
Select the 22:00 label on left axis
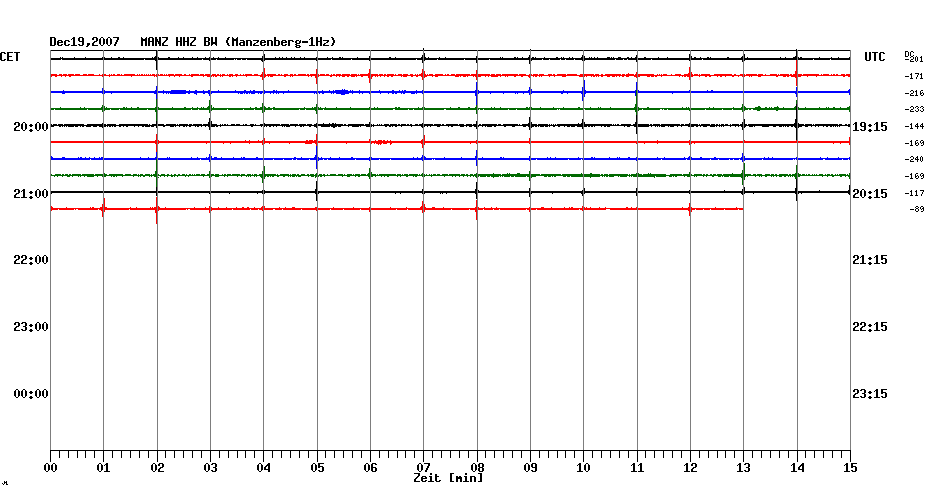(x=31, y=260)
